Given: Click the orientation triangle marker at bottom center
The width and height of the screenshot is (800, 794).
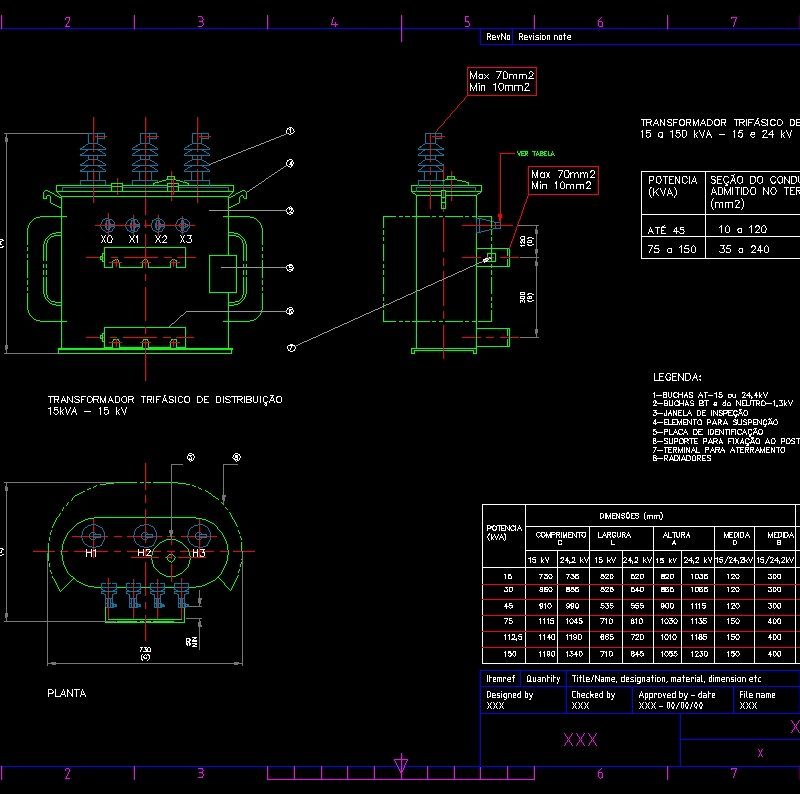Looking at the screenshot, I should tap(403, 762).
